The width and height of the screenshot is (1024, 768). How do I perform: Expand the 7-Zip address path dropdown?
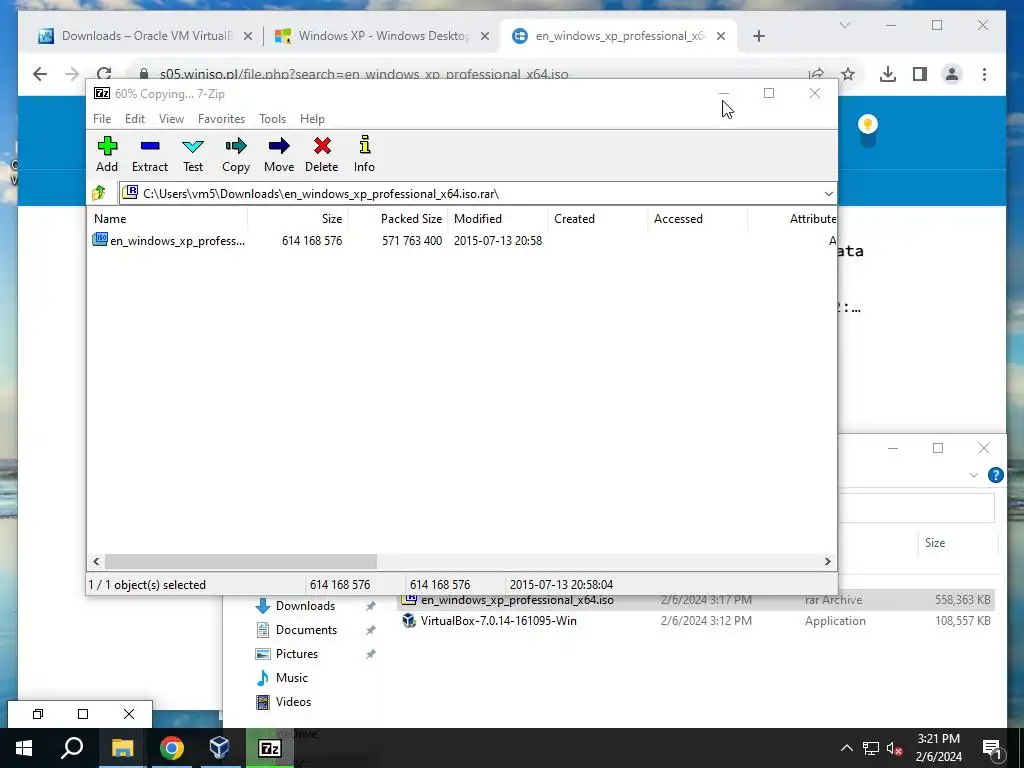(x=828, y=193)
